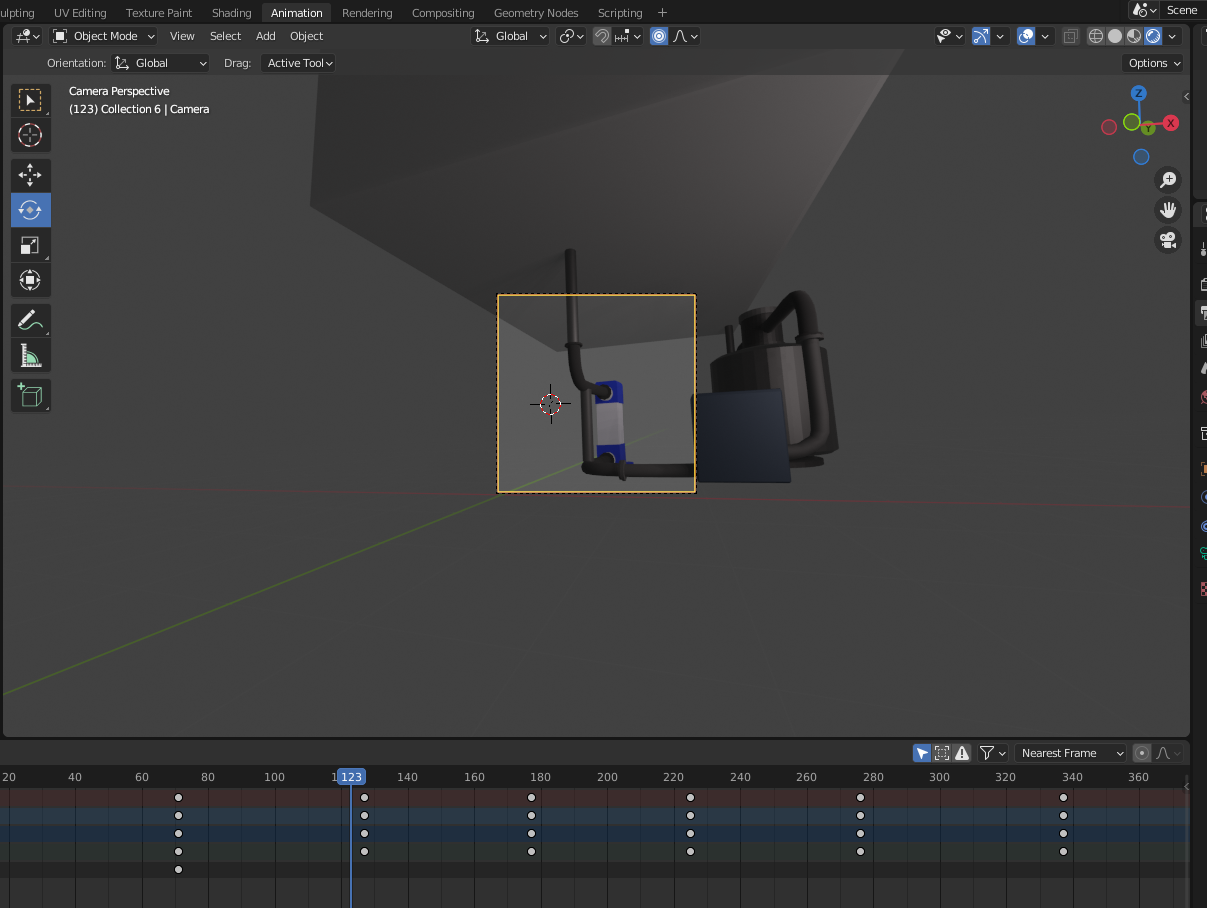Toggle viewport proportional editing

tap(659, 36)
